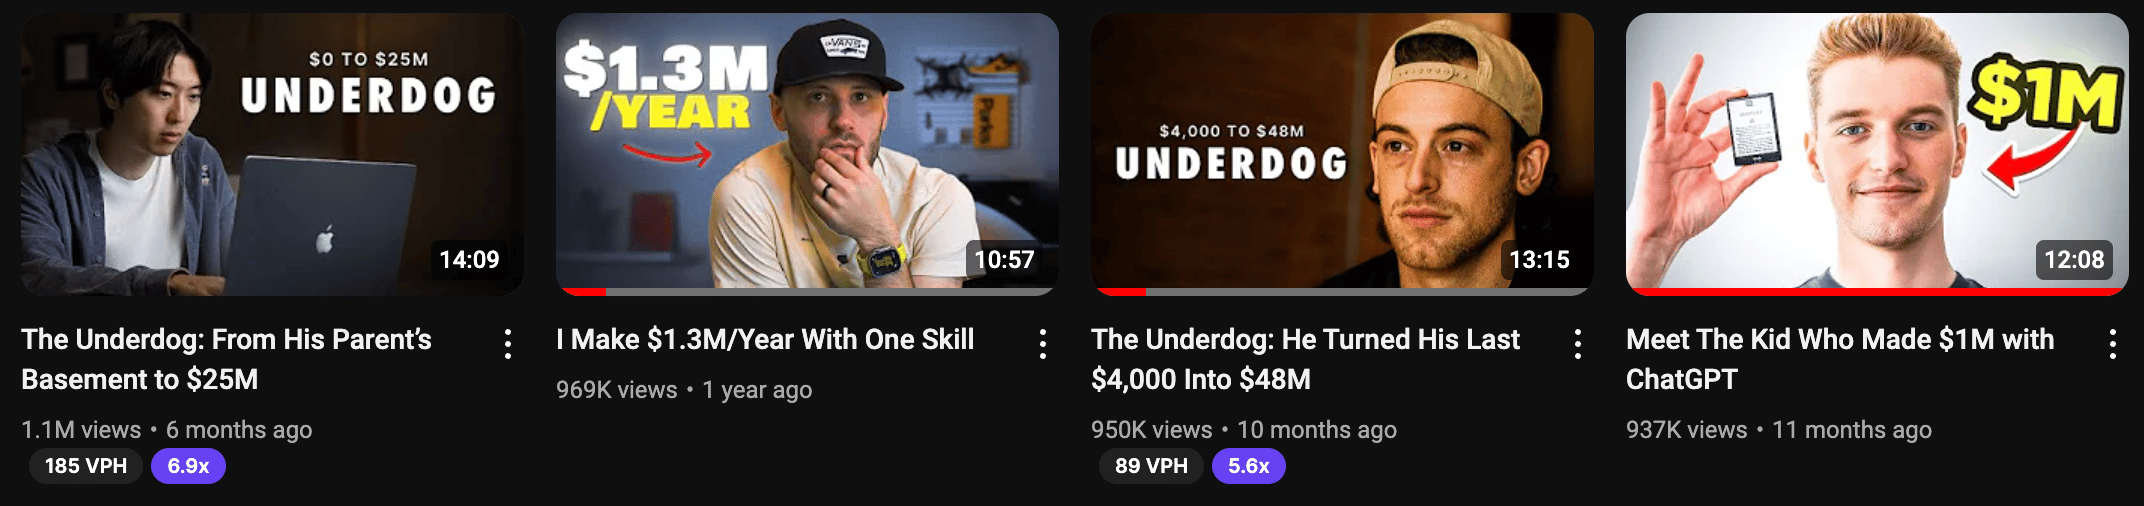Image resolution: width=2144 pixels, height=506 pixels.
Task: Click the 89 VPH badge
Action: (1151, 466)
